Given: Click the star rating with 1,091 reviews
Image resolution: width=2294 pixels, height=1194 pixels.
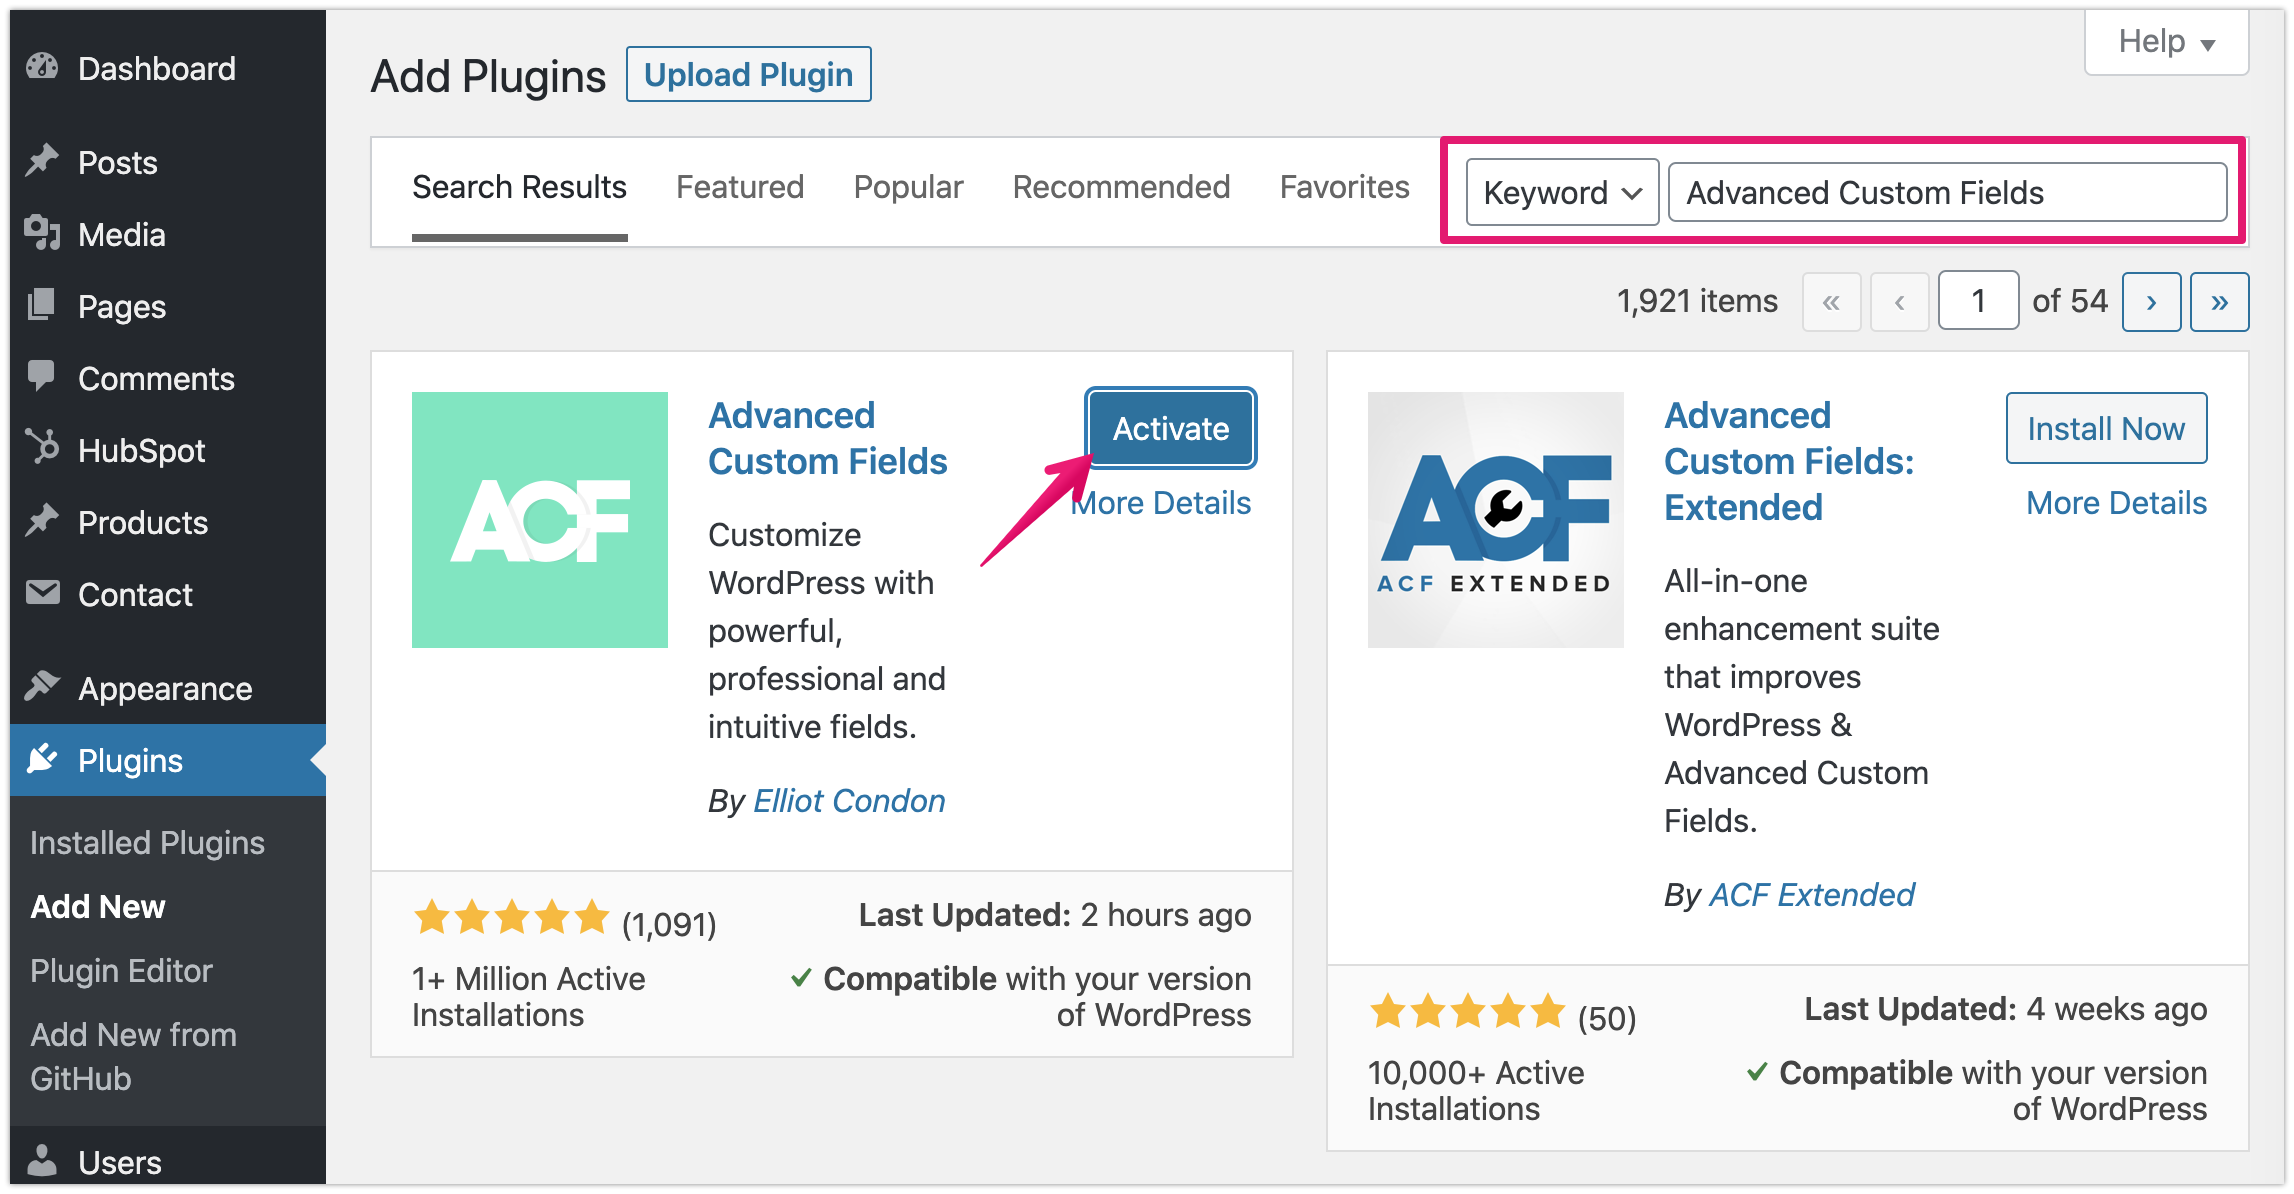Looking at the screenshot, I should tap(511, 916).
